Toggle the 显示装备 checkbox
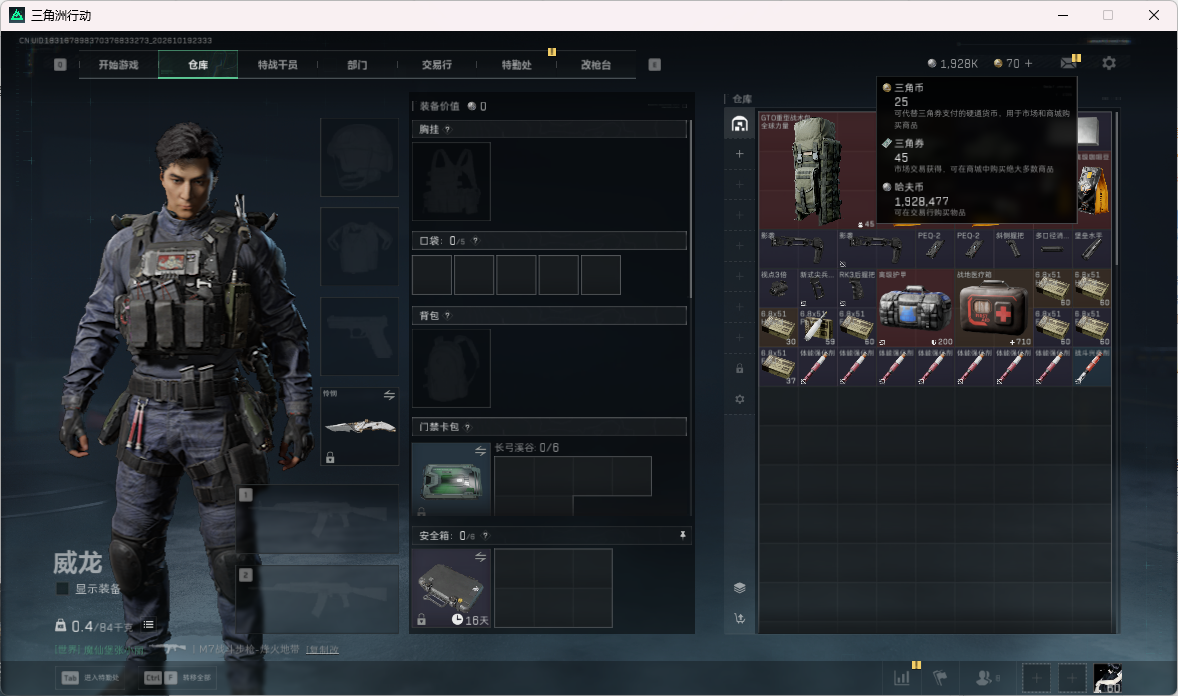This screenshot has height=696, width=1178. click(x=62, y=589)
